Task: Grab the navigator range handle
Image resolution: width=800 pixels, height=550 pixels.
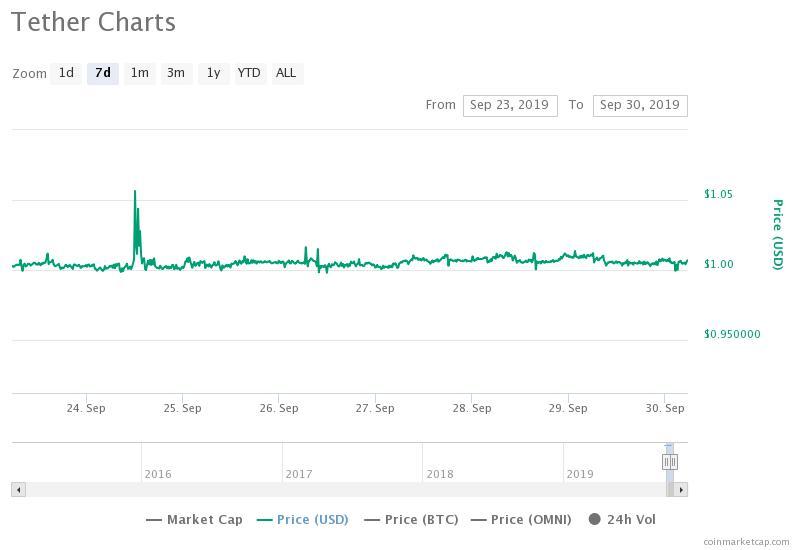Action: coord(669,462)
